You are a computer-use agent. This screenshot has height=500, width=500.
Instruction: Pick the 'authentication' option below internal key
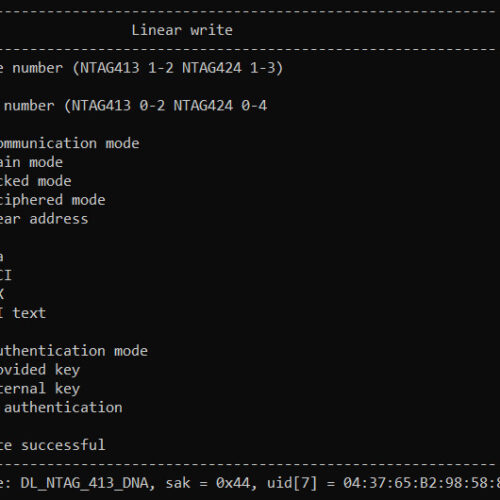click(63, 407)
